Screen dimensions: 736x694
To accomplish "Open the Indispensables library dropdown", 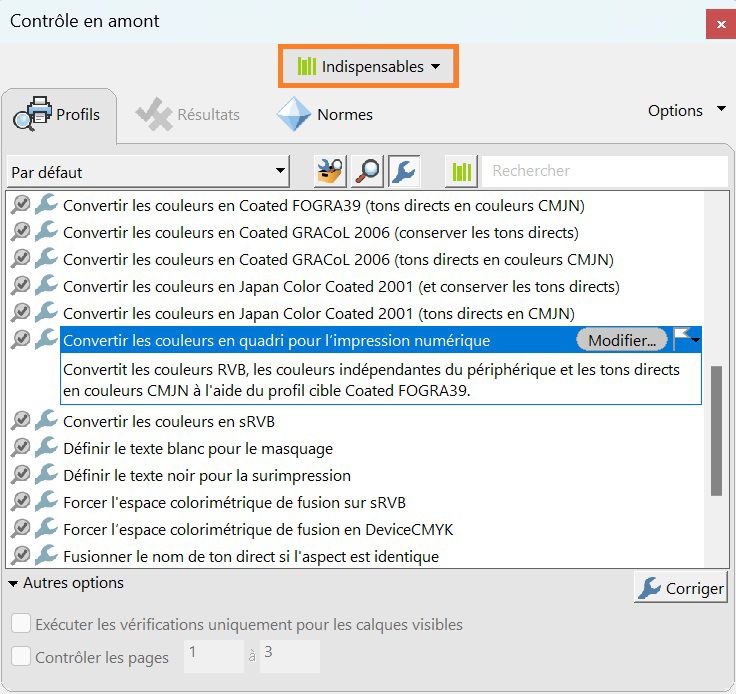I will pyautogui.click(x=368, y=67).
